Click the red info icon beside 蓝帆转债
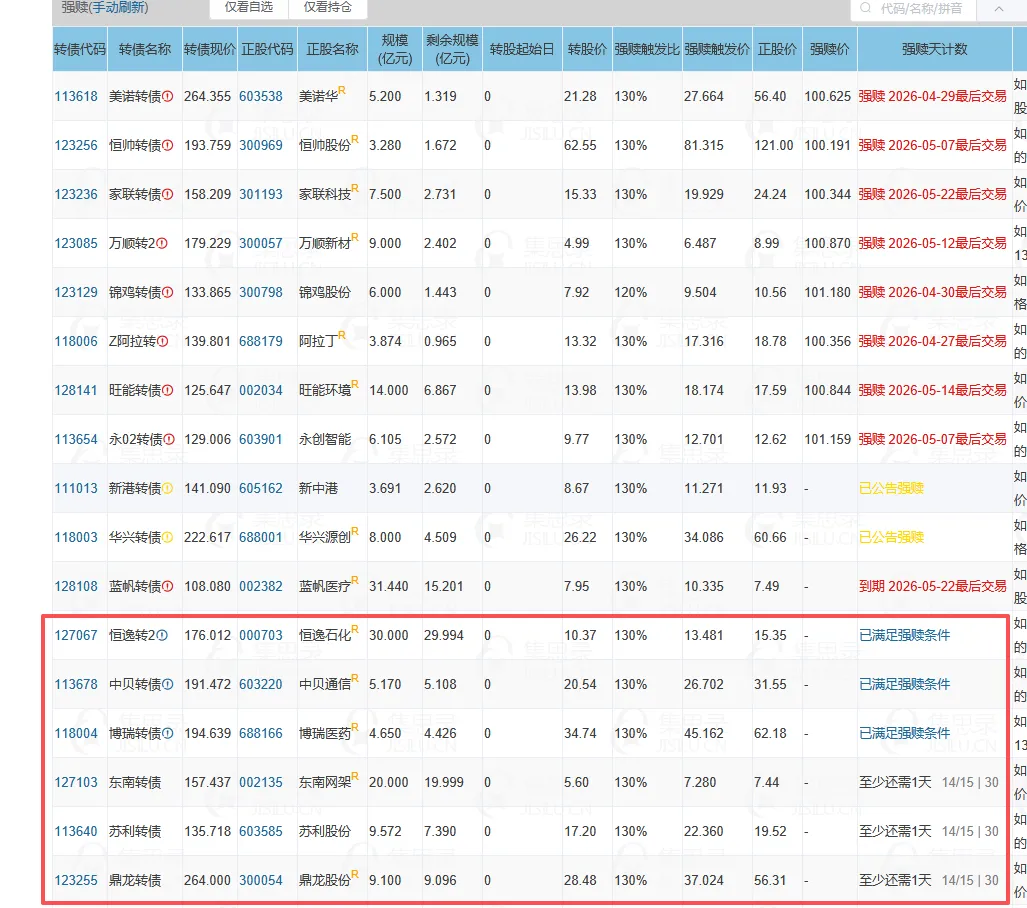The image size is (1027, 908). click(168, 586)
